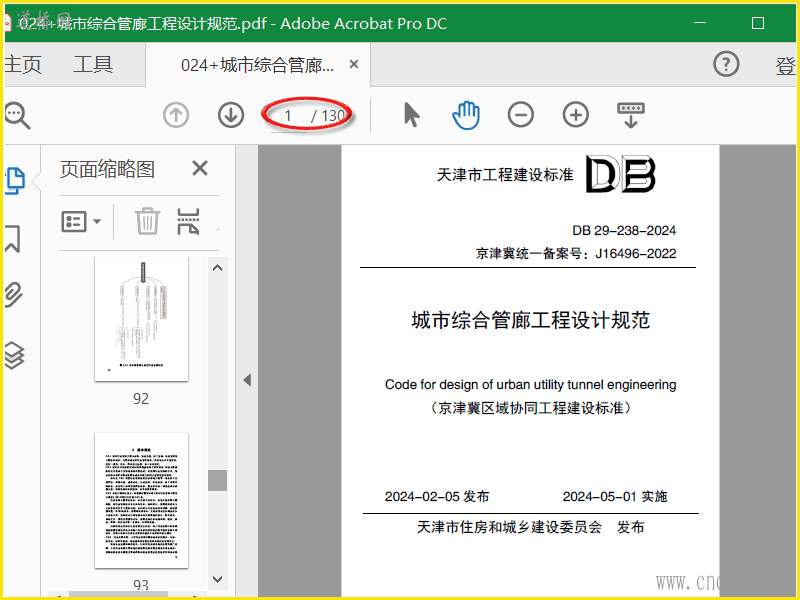Image resolution: width=800 pixels, height=600 pixels.
Task: Click the English title Code for design line
Action: pos(531,385)
